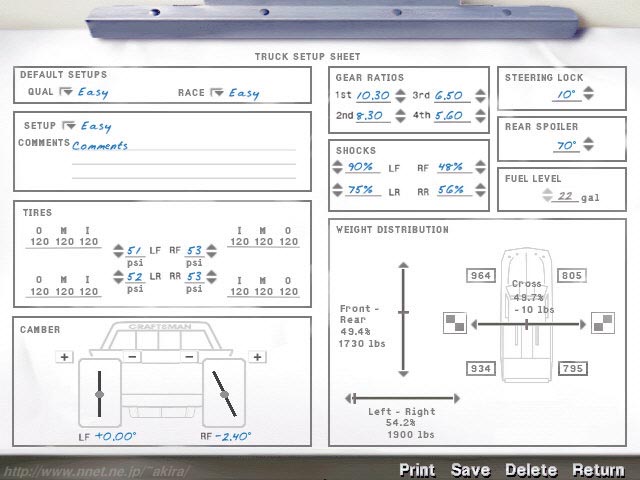640x480 pixels.
Task: Click the left front camber plus button
Action: 65,357
